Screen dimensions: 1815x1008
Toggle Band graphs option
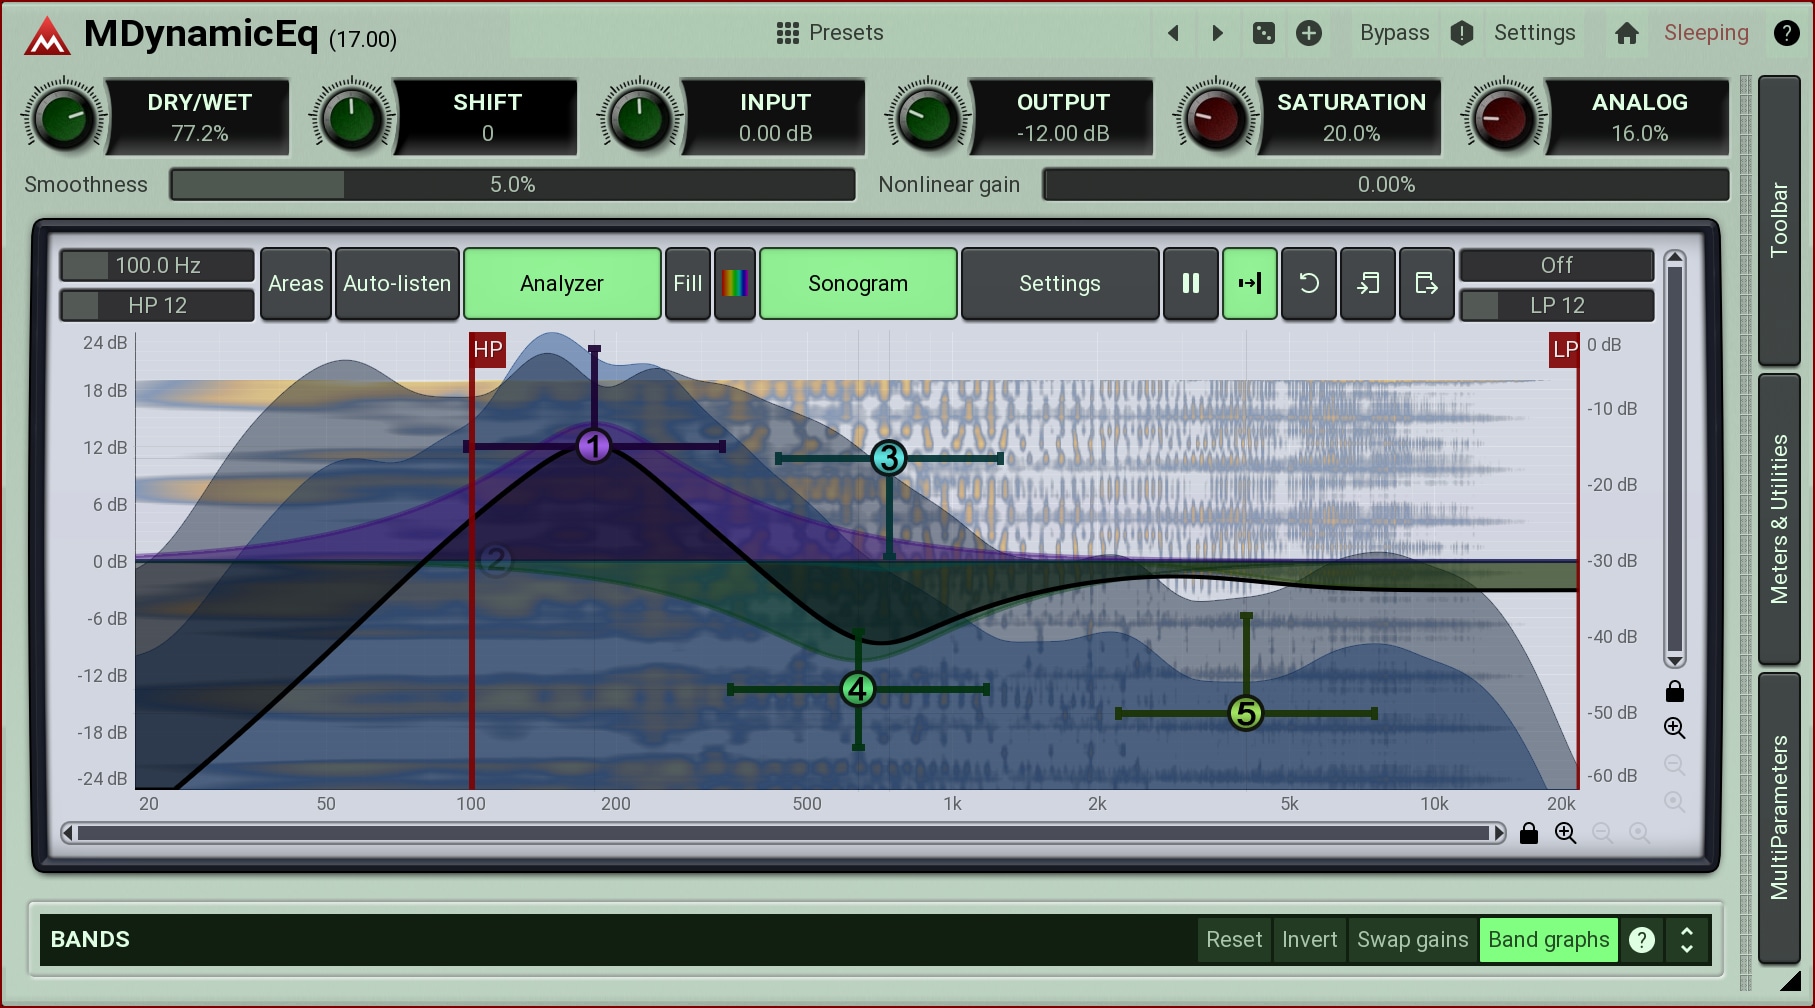tap(1548, 940)
